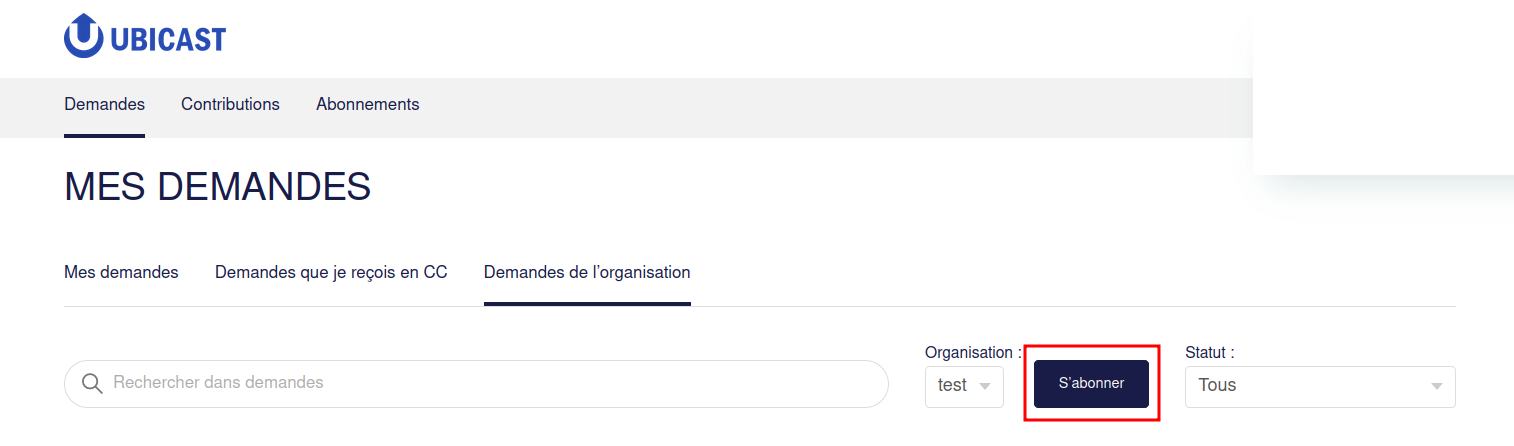Open the Abonnements navigation item
This screenshot has height=446, width=1514.
[x=368, y=104]
